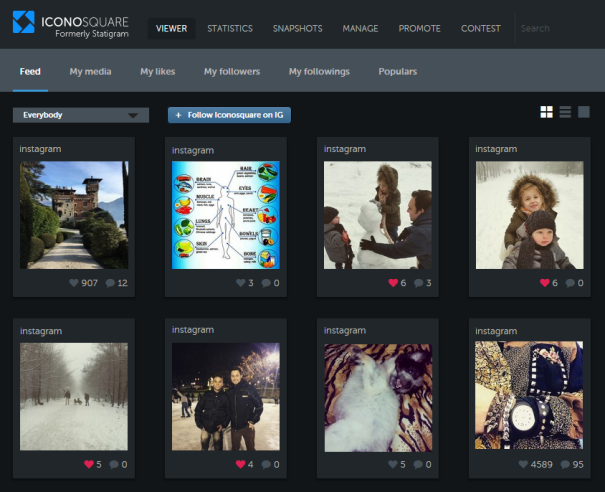Viewport: 605px width, 492px height.
Task: Select Manage in the top navigation
Action: click(x=360, y=29)
